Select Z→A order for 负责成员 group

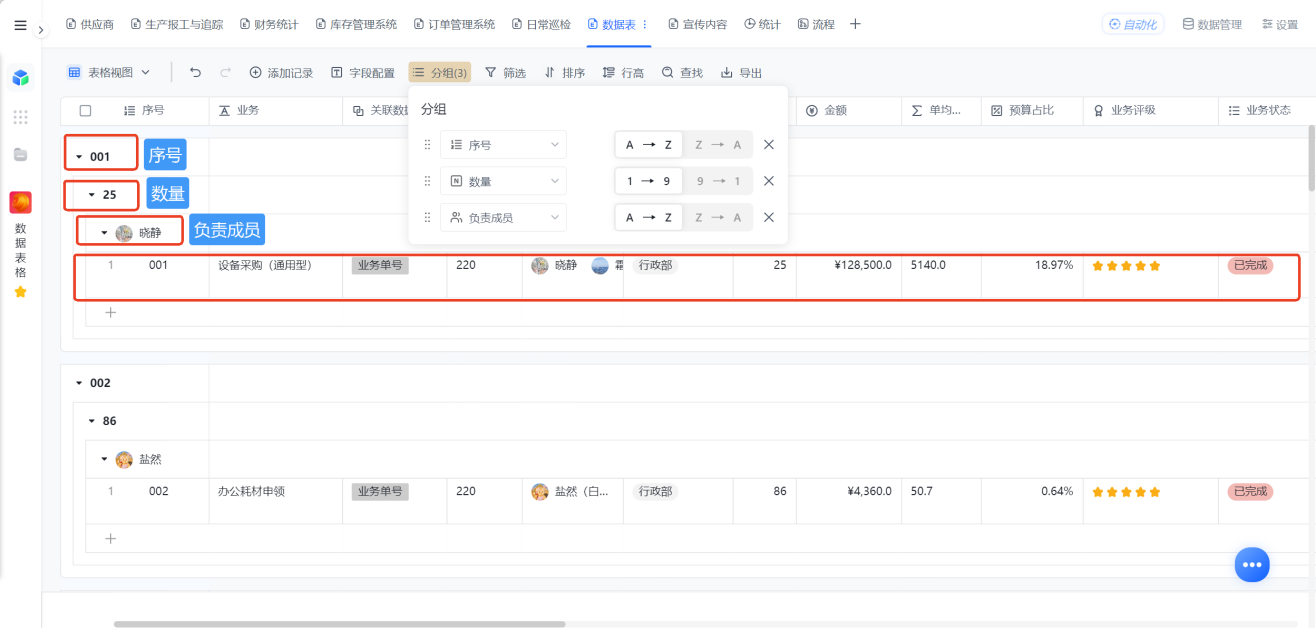[718, 217]
